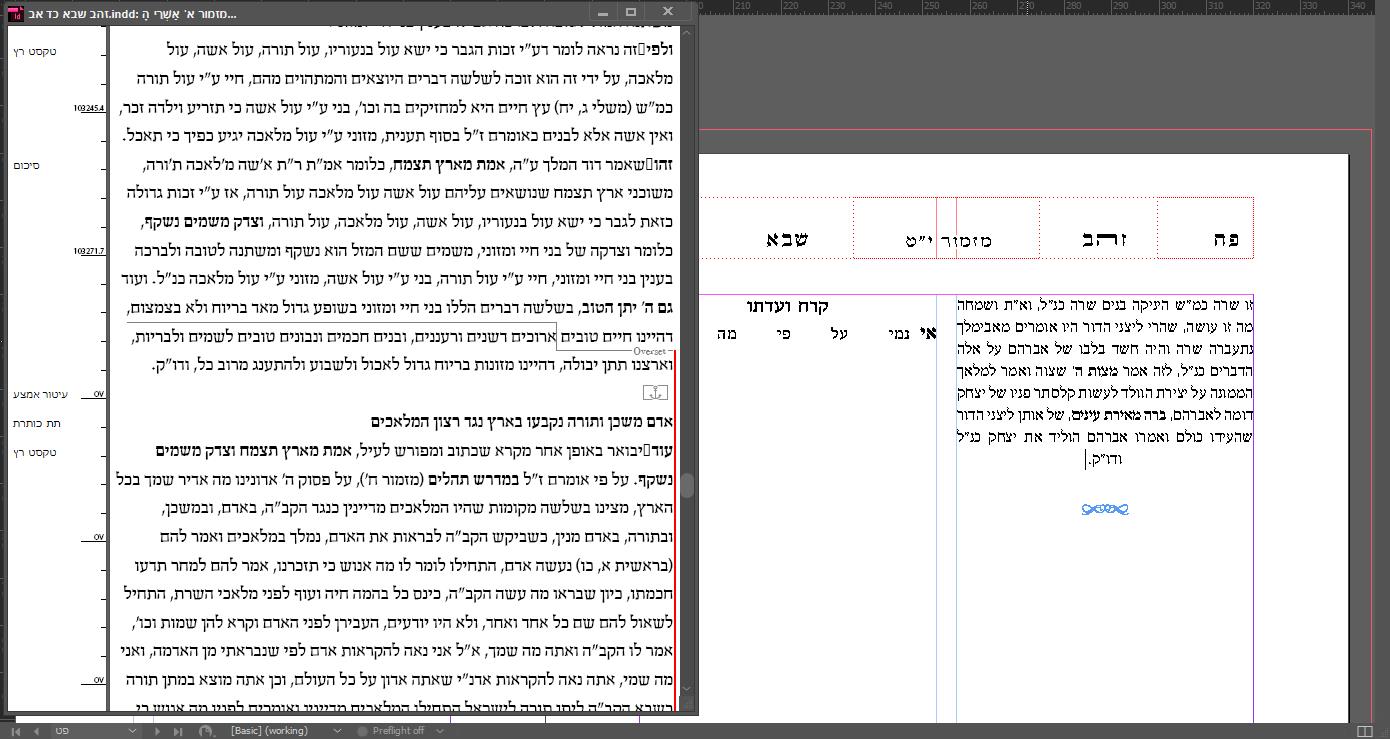
Task: Click the page header word 'זהב'
Action: (1104, 239)
